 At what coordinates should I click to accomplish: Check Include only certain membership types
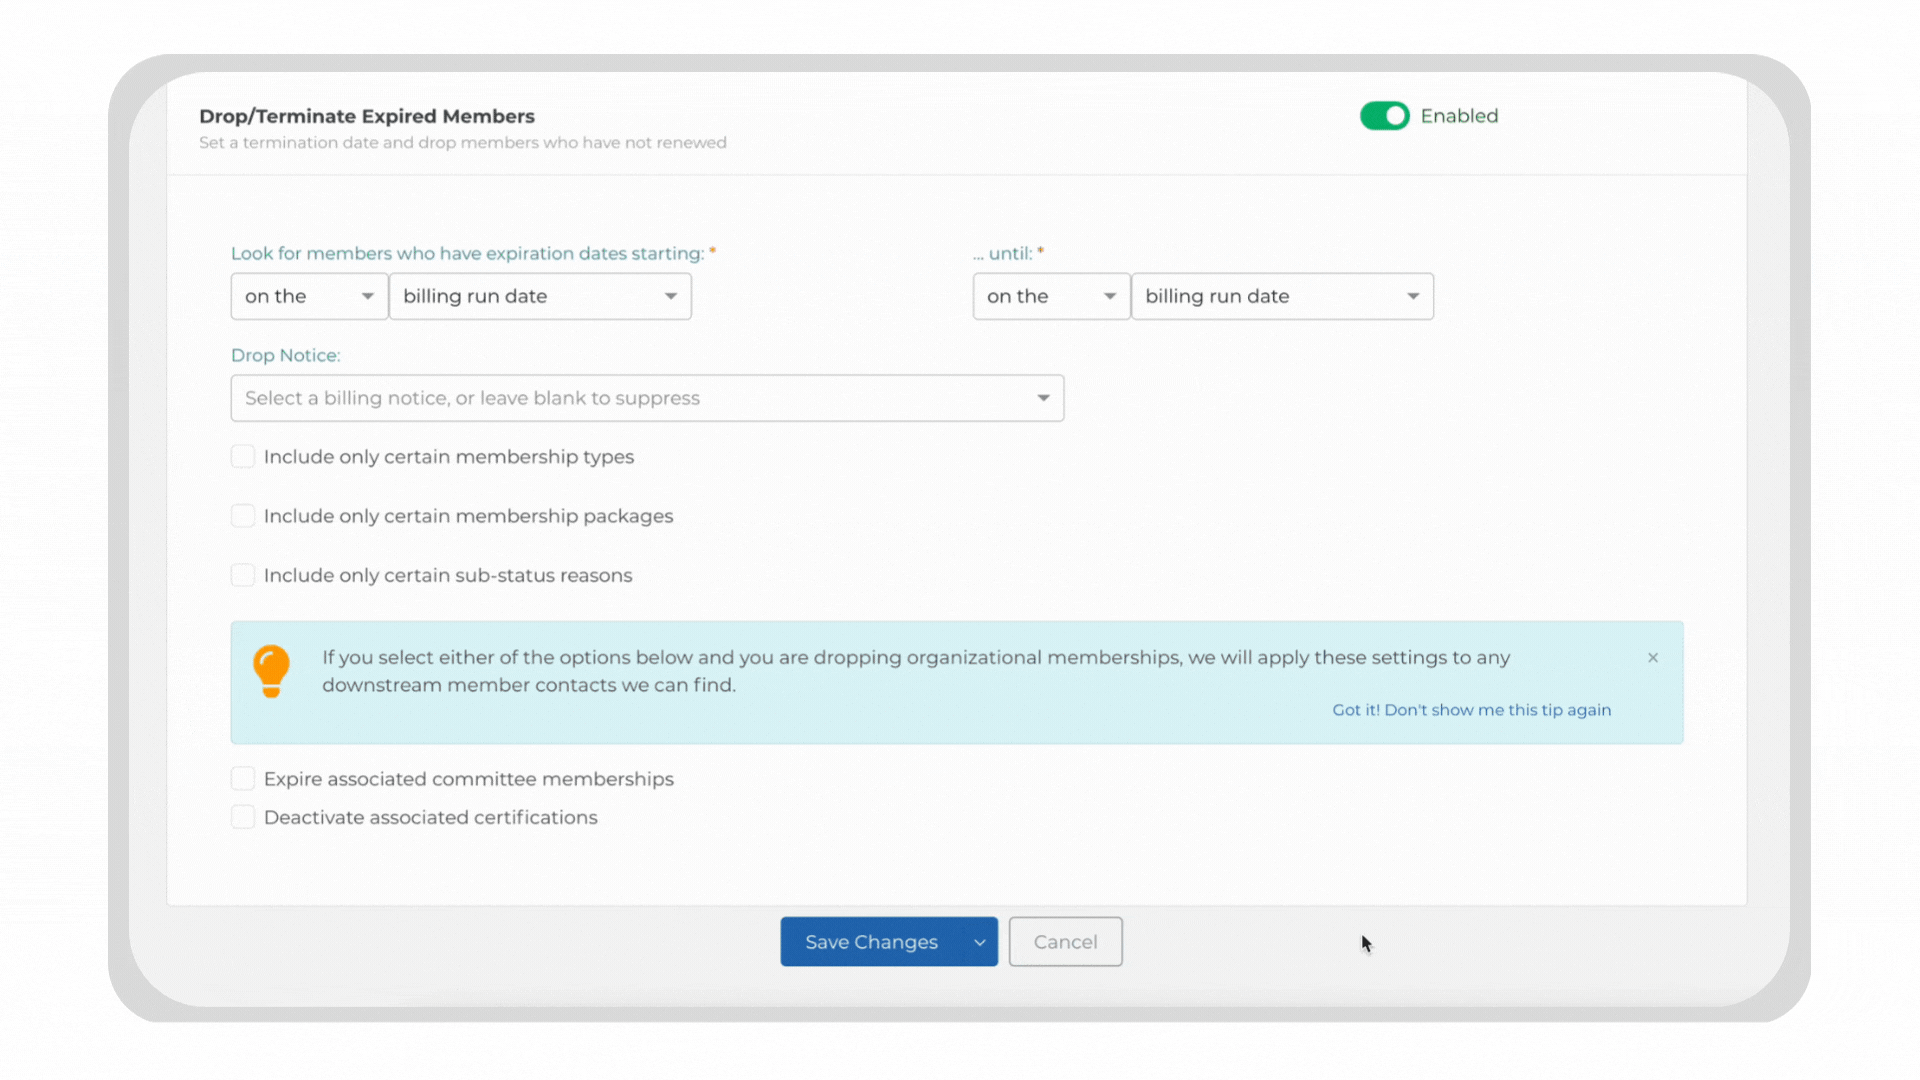(243, 457)
